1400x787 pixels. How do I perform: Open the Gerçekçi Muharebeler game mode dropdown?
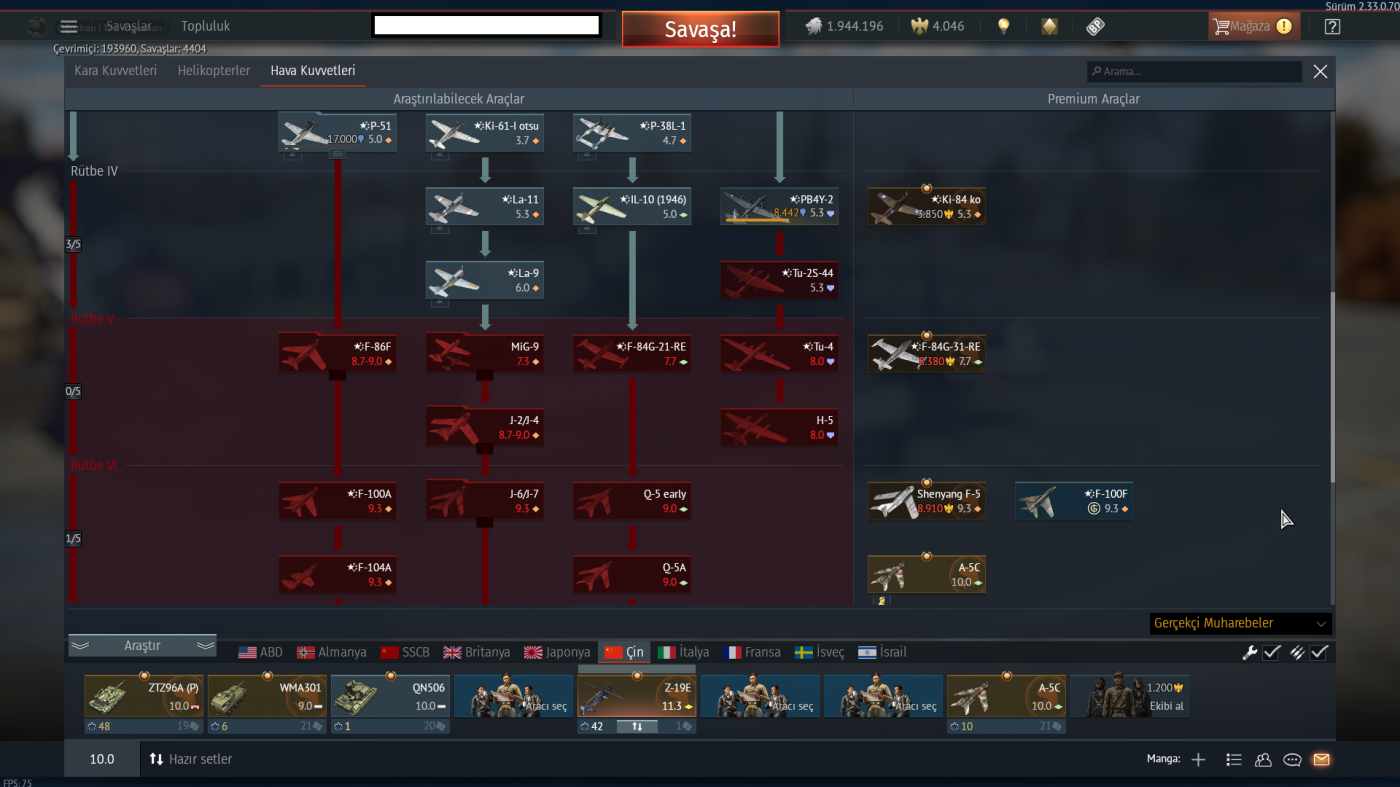pyautogui.click(x=1240, y=623)
